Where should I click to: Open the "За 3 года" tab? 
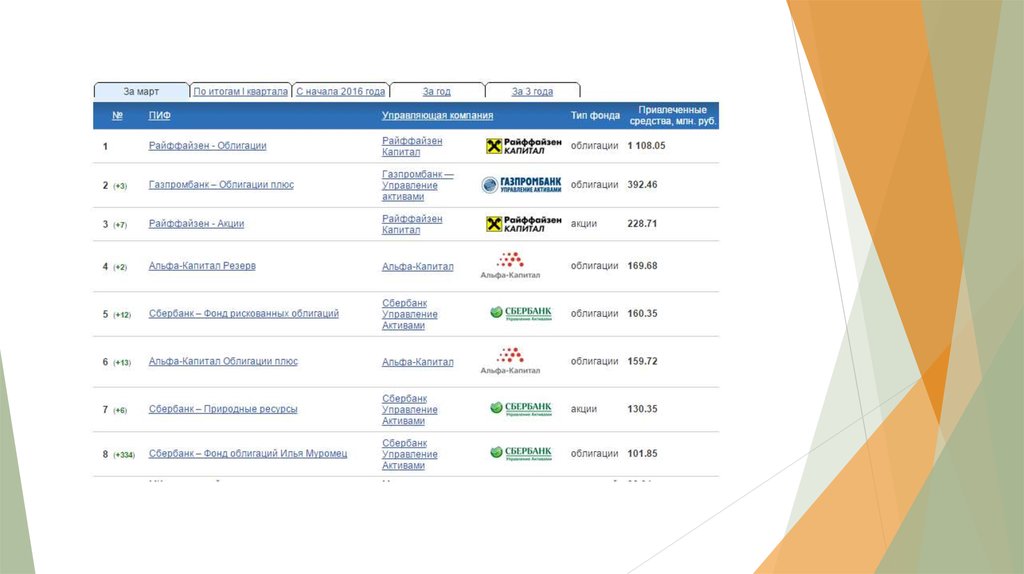point(532,91)
